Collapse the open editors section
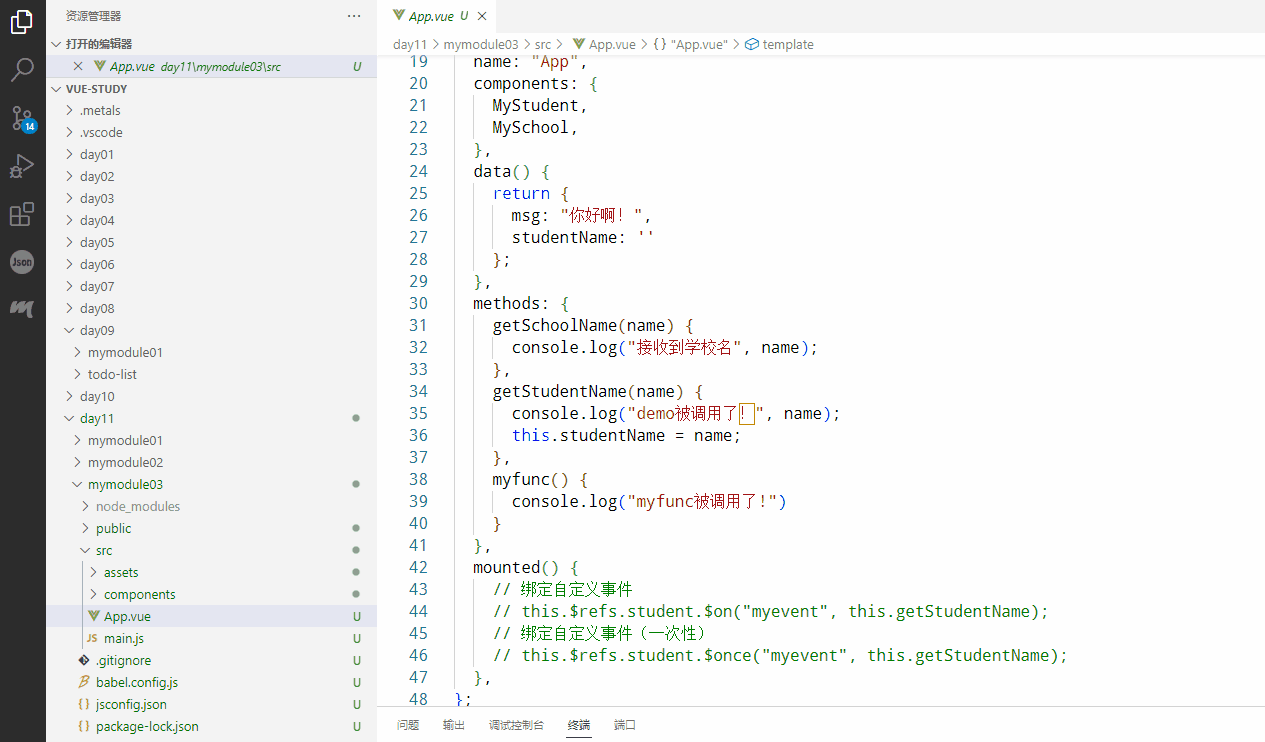The height and width of the screenshot is (742, 1265). pyautogui.click(x=98, y=44)
